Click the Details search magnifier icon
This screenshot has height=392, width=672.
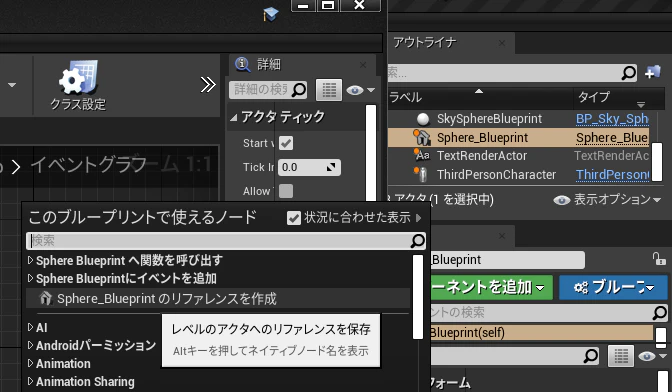pos(299,90)
